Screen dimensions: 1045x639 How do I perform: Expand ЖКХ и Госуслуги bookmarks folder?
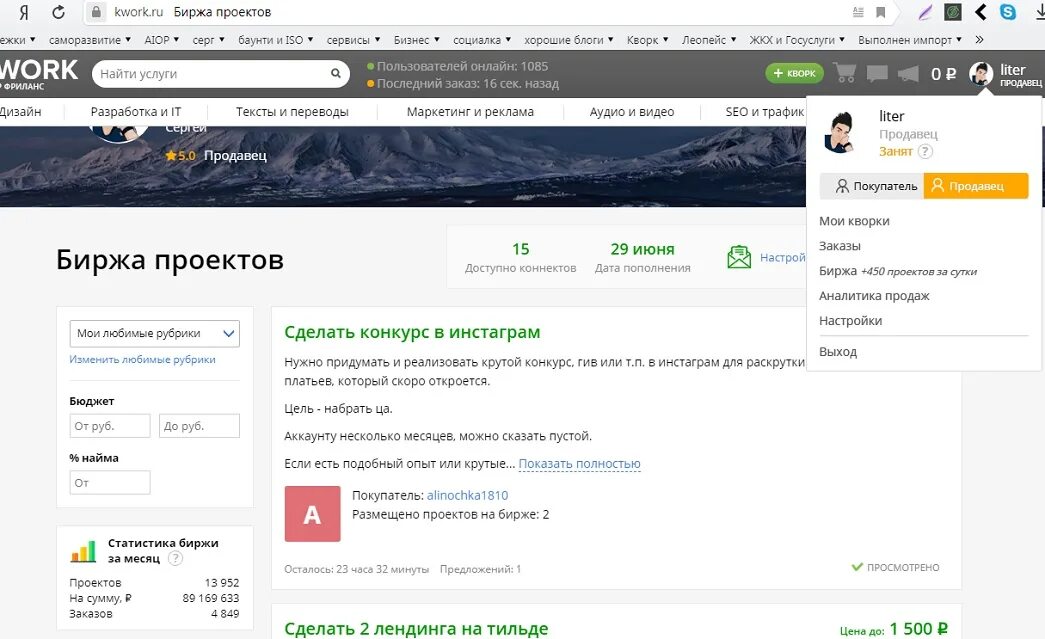[797, 40]
